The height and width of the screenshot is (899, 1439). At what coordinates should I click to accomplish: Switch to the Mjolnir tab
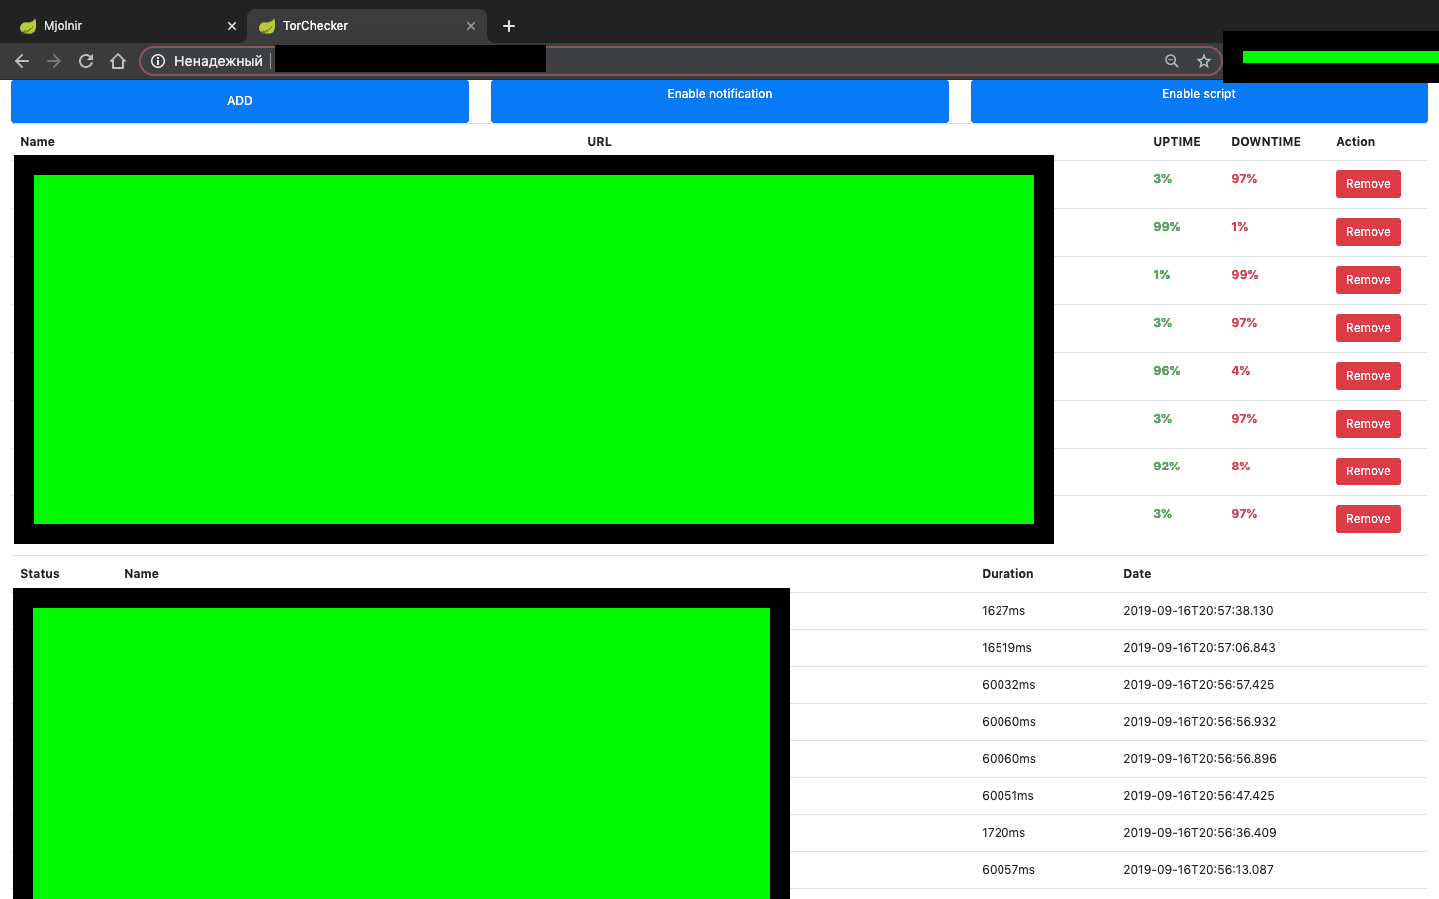pyautogui.click(x=120, y=25)
